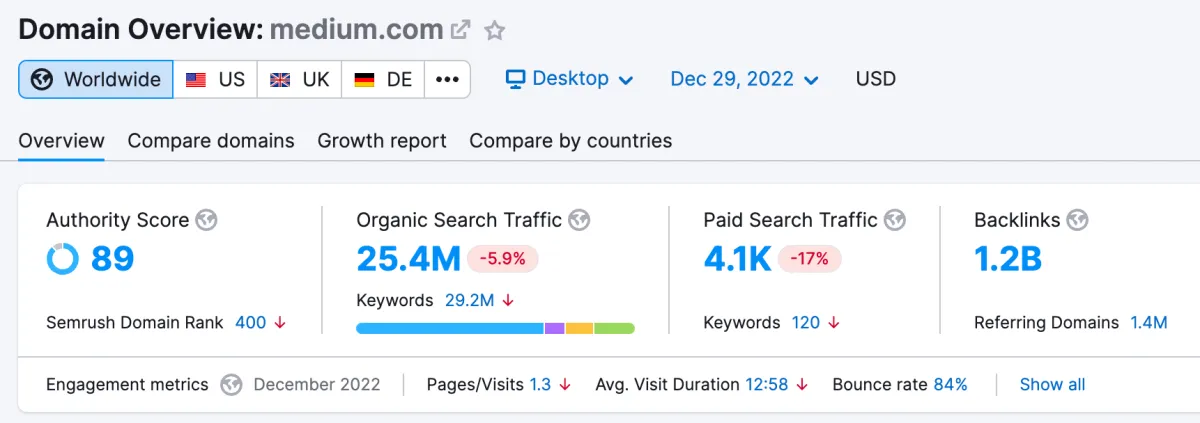
Task: Open Organic Search Traffic value 25.4M
Action: (x=408, y=260)
